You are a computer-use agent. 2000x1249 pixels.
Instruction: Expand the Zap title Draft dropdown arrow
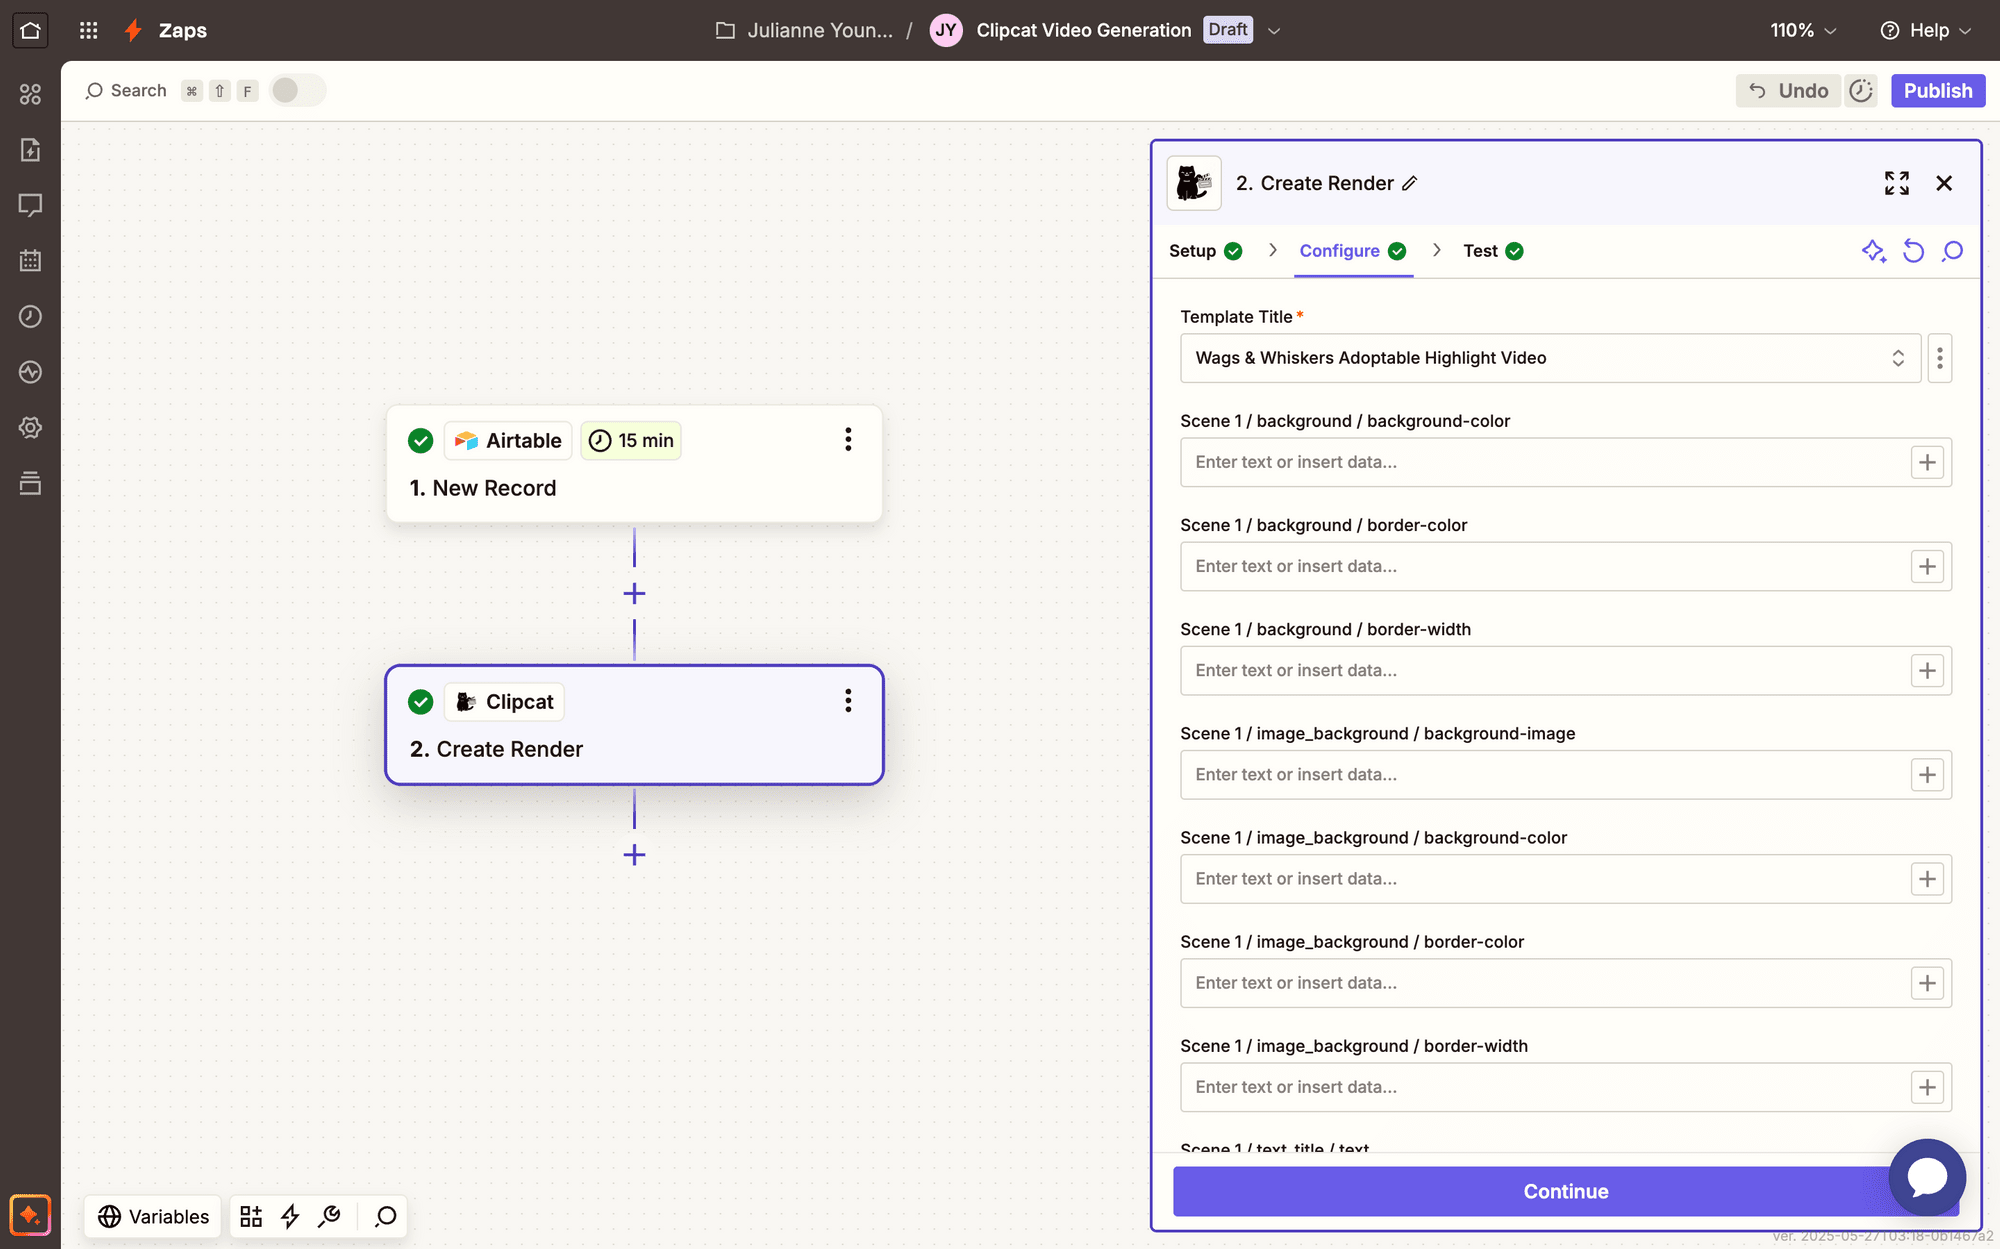point(1274,31)
